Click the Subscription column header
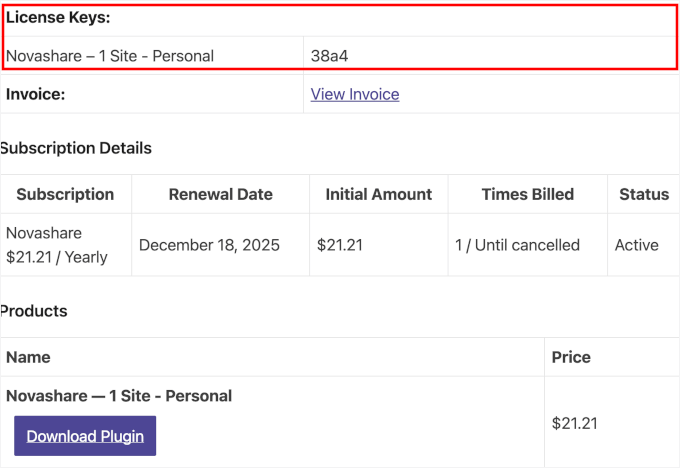Viewport: 680px width, 468px height. (x=65, y=194)
